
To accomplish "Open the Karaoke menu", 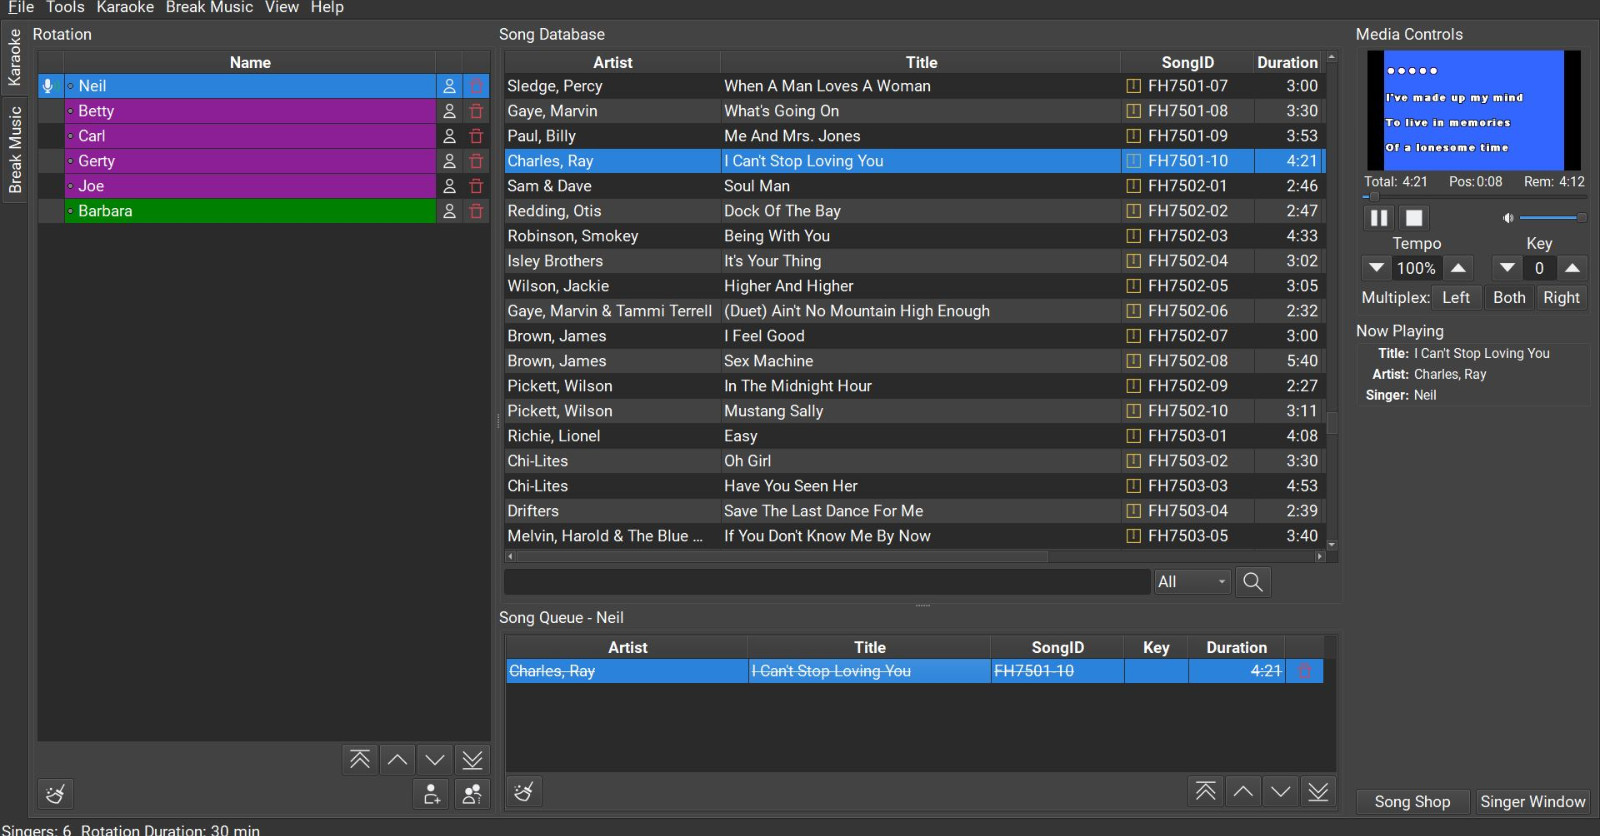I will [125, 8].
